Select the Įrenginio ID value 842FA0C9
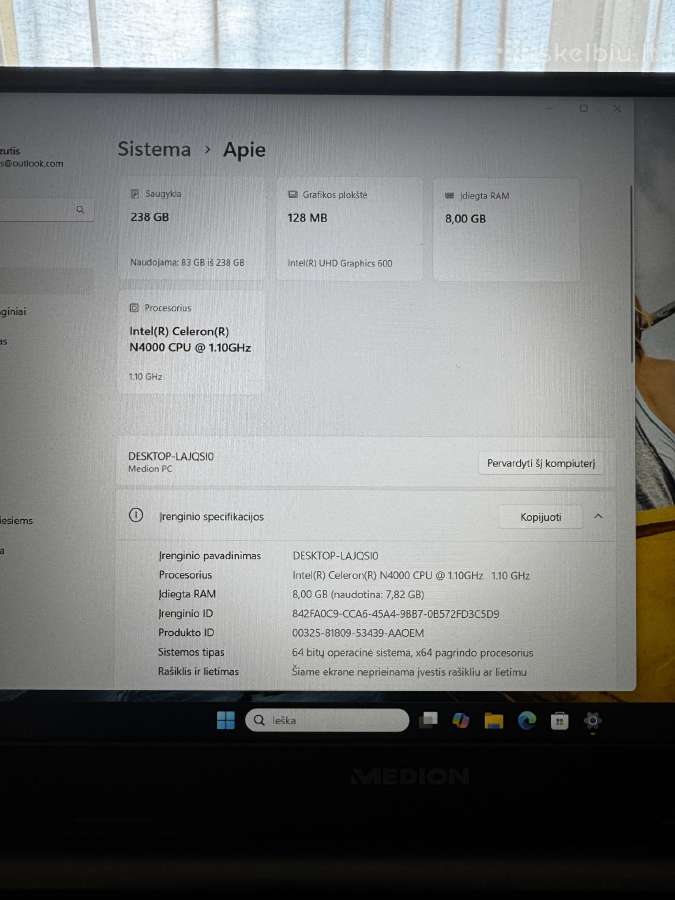This screenshot has width=675, height=900. coord(395,614)
